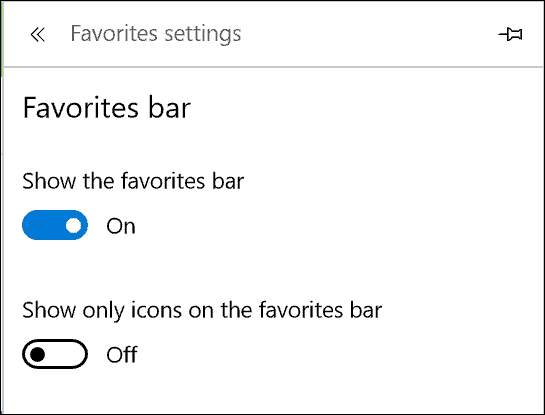Collapse the settings pane via « arrows
The width and height of the screenshot is (545, 415).
pos(38,34)
